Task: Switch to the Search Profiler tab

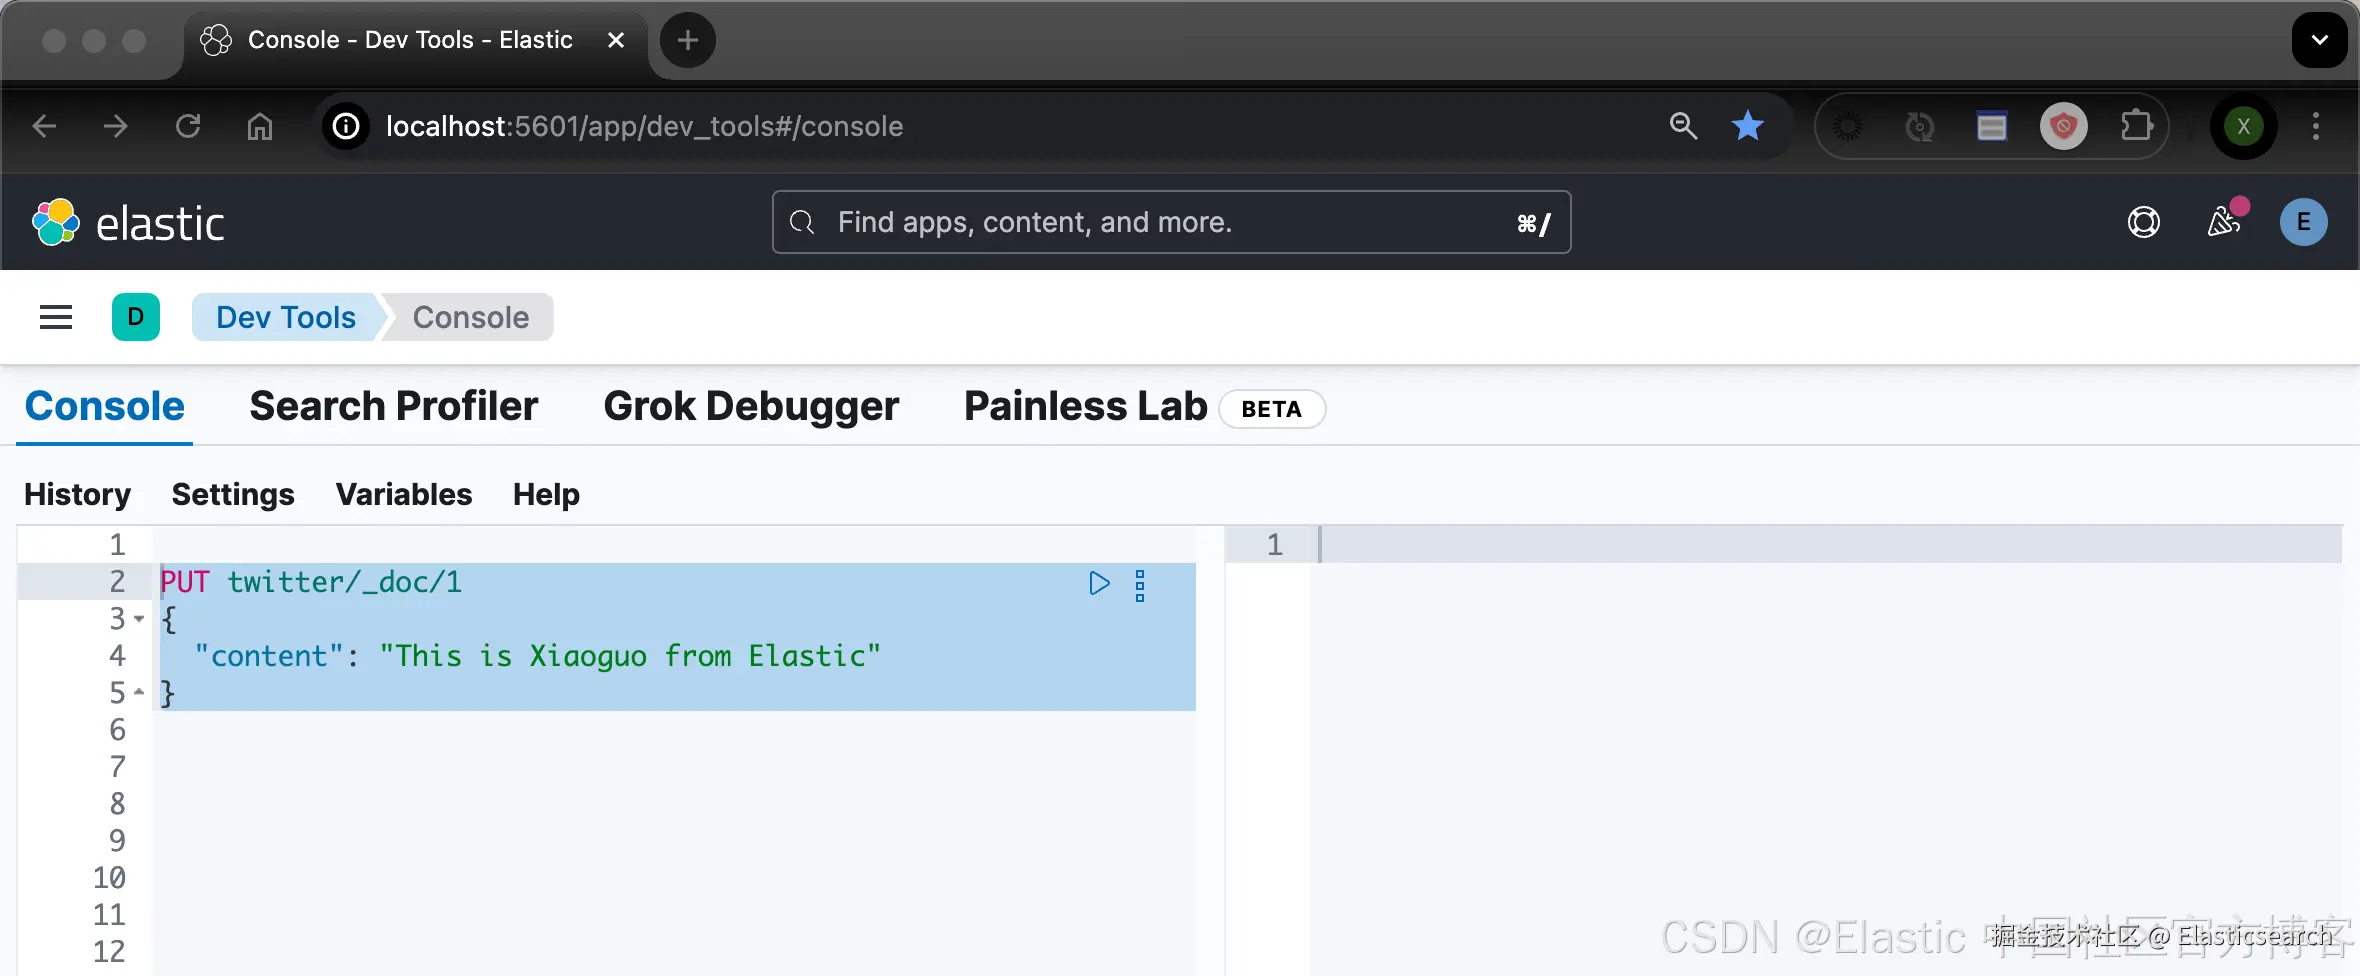Action: tap(394, 407)
